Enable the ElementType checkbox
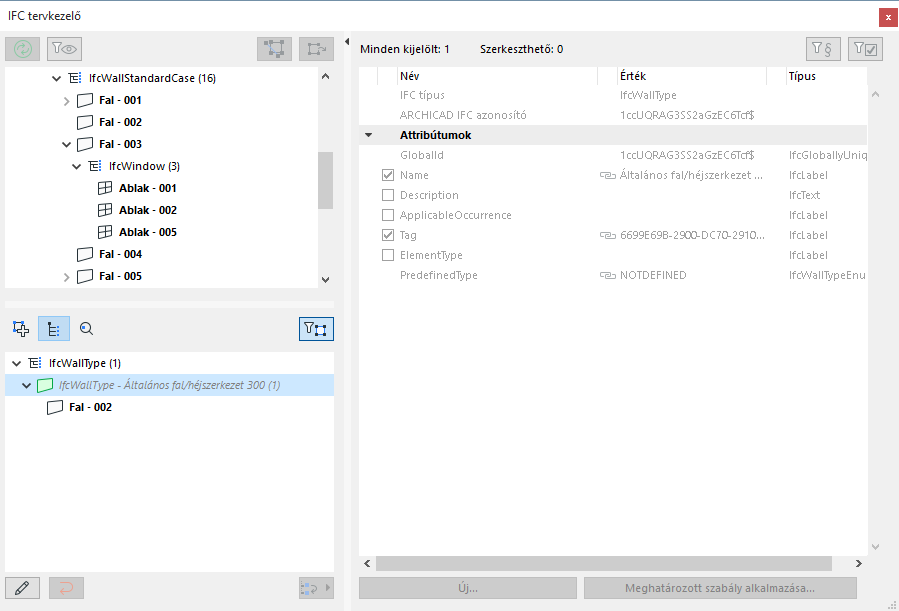Image resolution: width=899 pixels, height=611 pixels. tap(388, 255)
